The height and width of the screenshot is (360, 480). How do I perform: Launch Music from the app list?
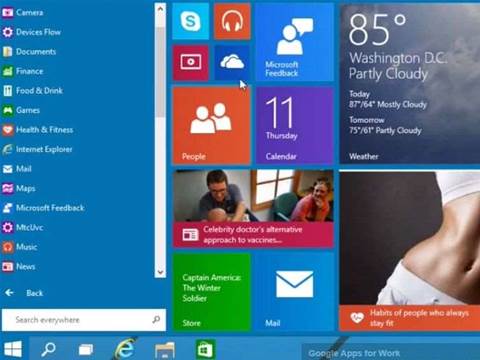pos(20,247)
